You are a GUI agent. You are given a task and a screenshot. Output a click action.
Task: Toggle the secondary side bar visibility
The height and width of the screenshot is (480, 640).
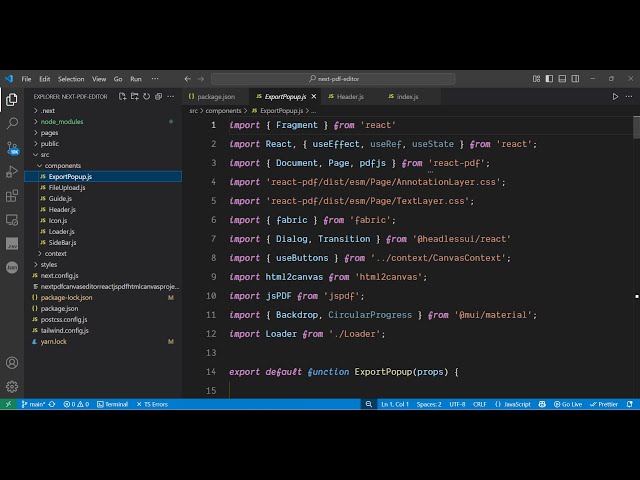point(575,79)
